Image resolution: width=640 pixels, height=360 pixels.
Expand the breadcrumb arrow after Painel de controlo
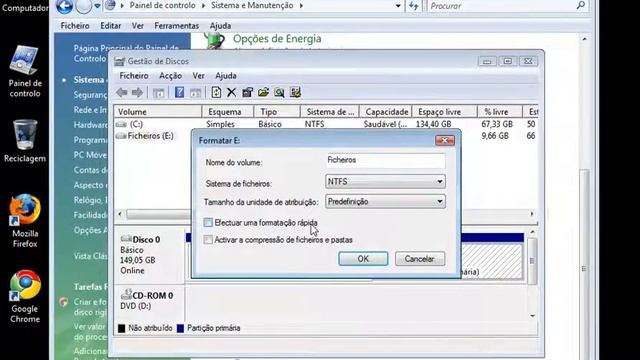click(203, 6)
